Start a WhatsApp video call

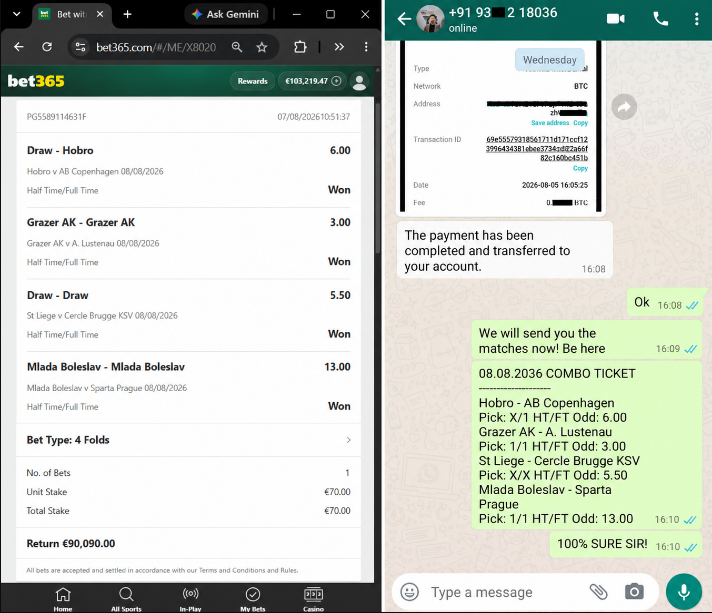pyautogui.click(x=616, y=19)
